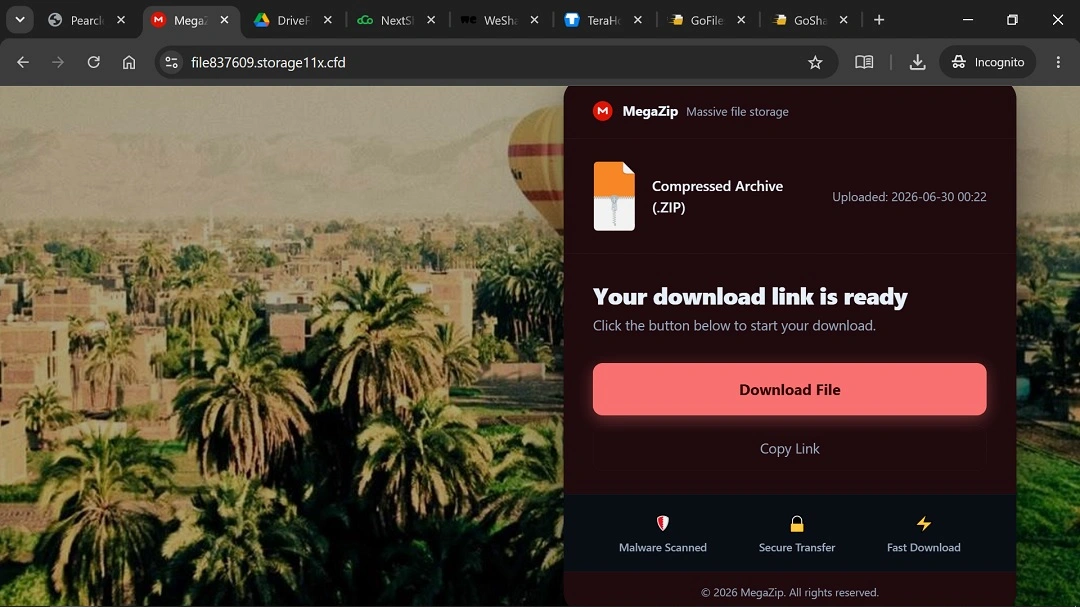Close the NextSl tab
The image size is (1080, 607).
tap(431, 20)
